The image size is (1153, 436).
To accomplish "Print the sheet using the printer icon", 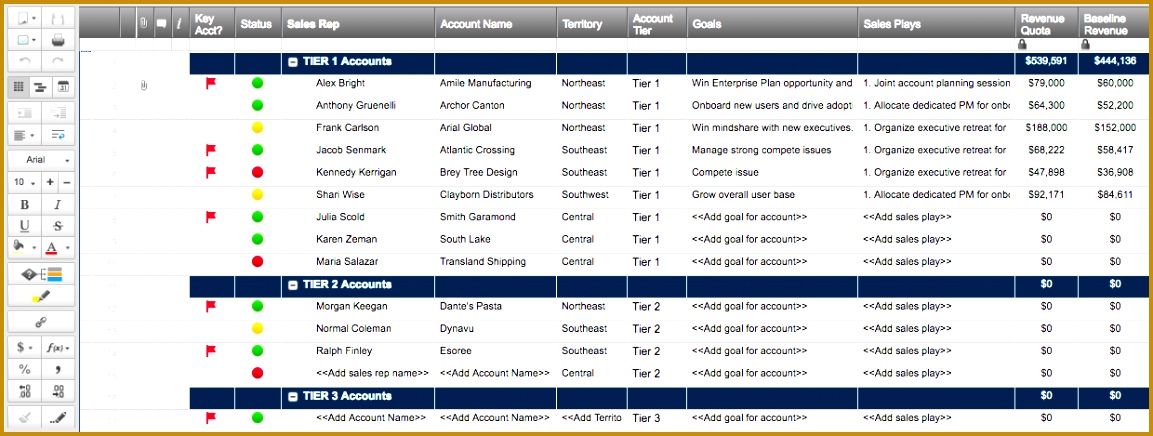I will (57, 40).
